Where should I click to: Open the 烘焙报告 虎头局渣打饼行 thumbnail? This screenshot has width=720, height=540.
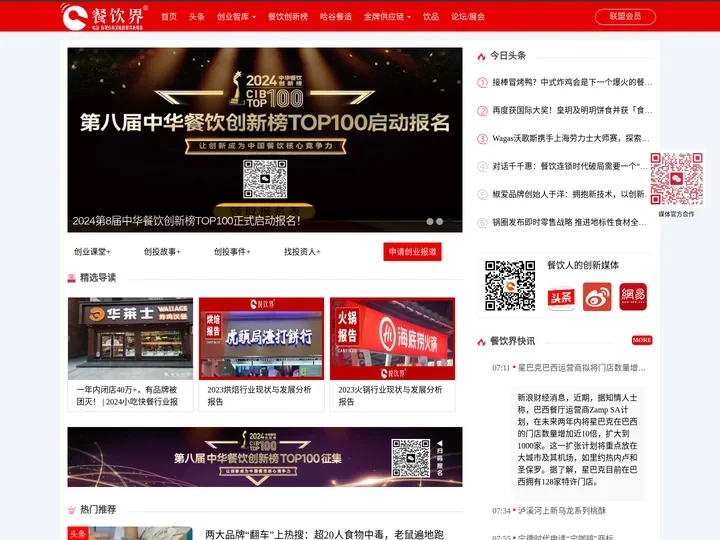pyautogui.click(x=261, y=338)
